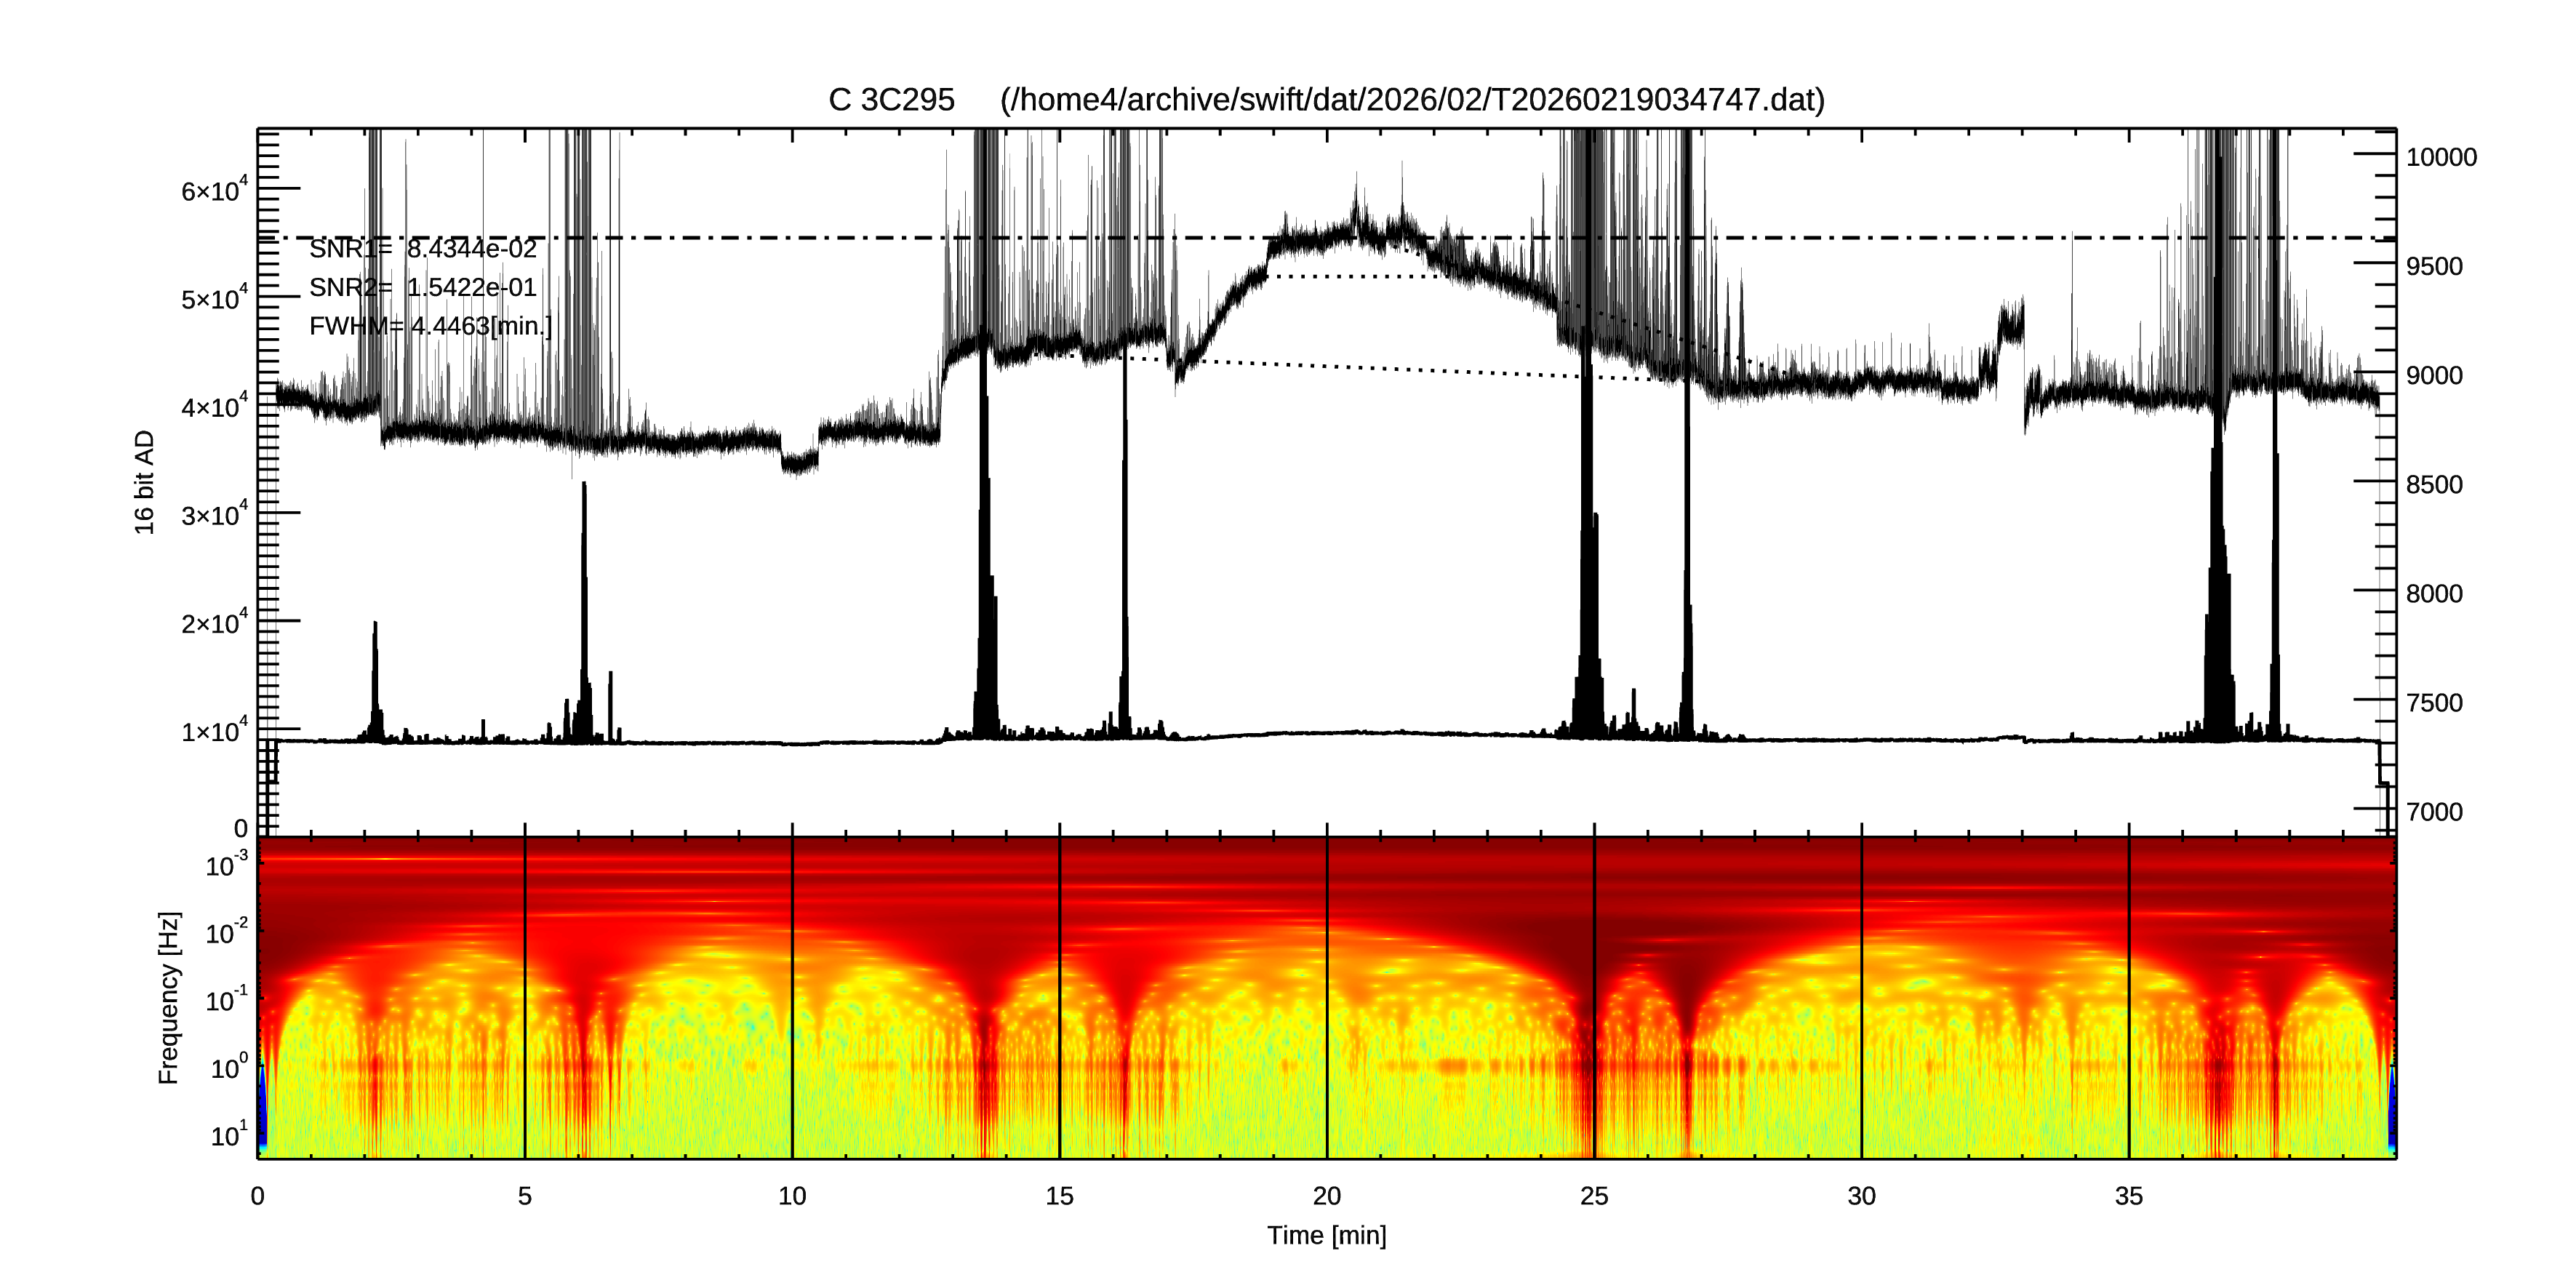The width and height of the screenshot is (2576, 1288).
Task: Click the 'Frequency [Hz]' axis label
Action: [169, 998]
